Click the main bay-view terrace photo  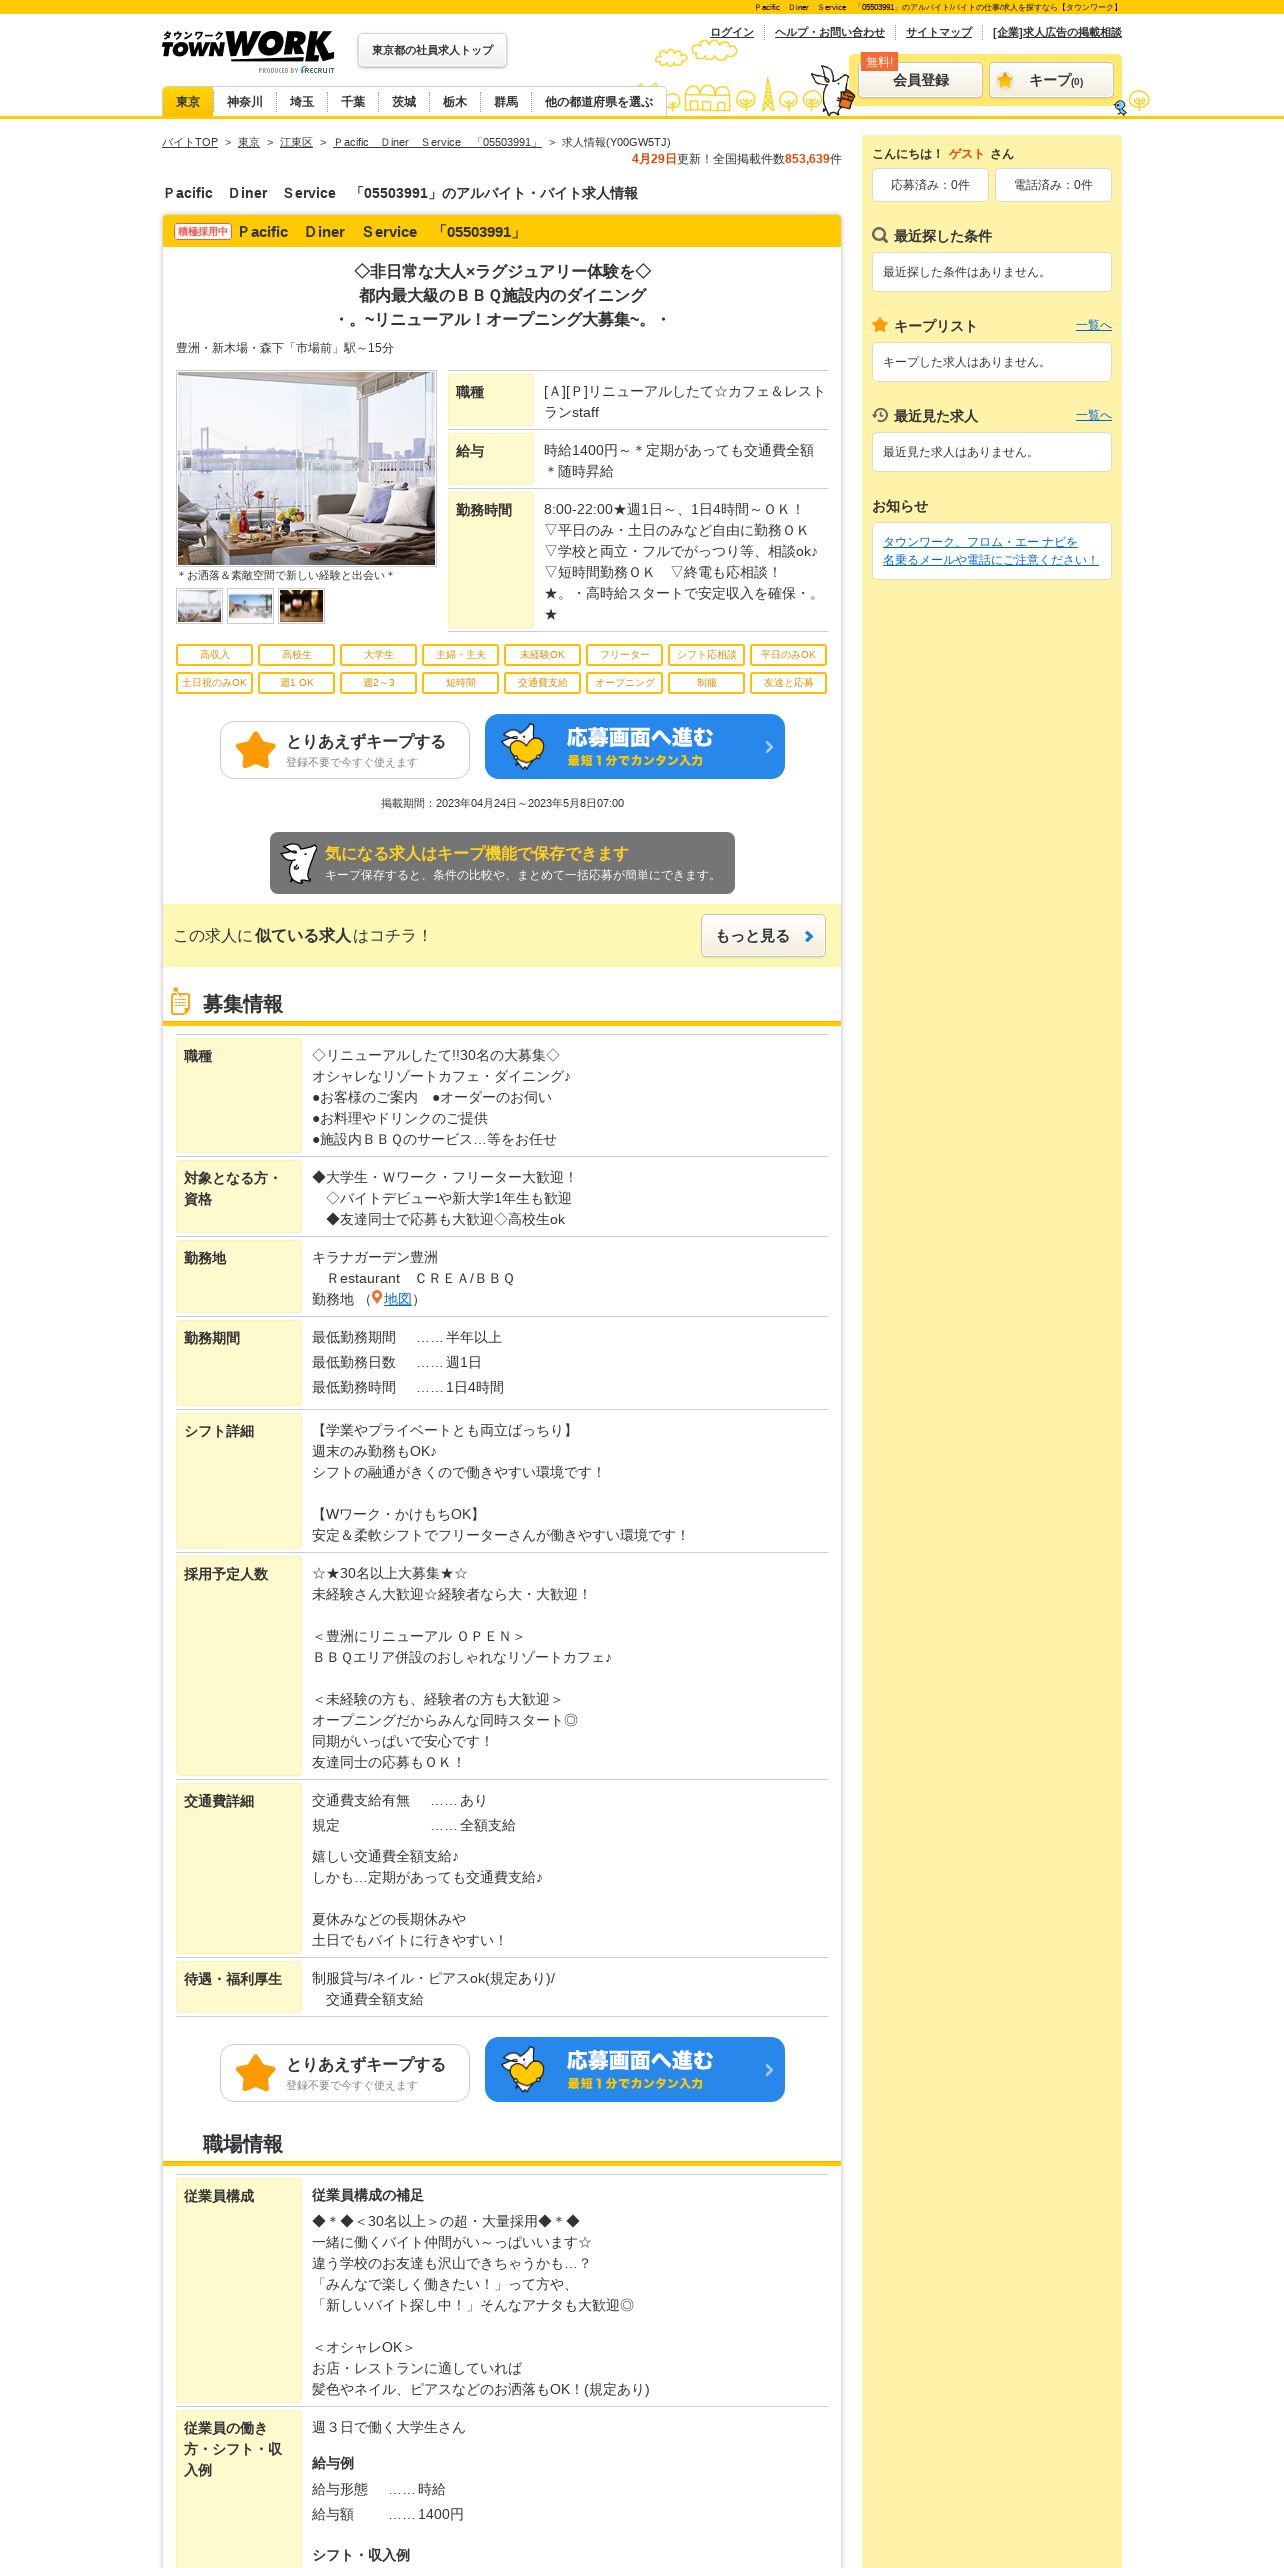tap(306, 468)
